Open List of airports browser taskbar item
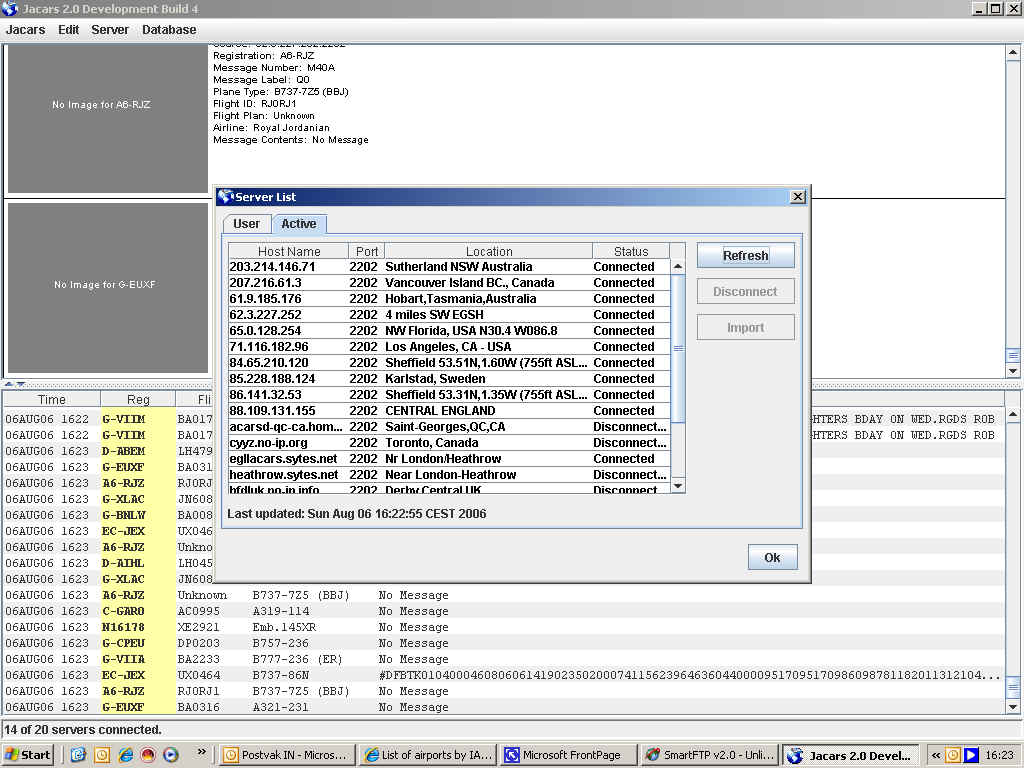Viewport: 1024px width, 768px height. pyautogui.click(x=428, y=755)
